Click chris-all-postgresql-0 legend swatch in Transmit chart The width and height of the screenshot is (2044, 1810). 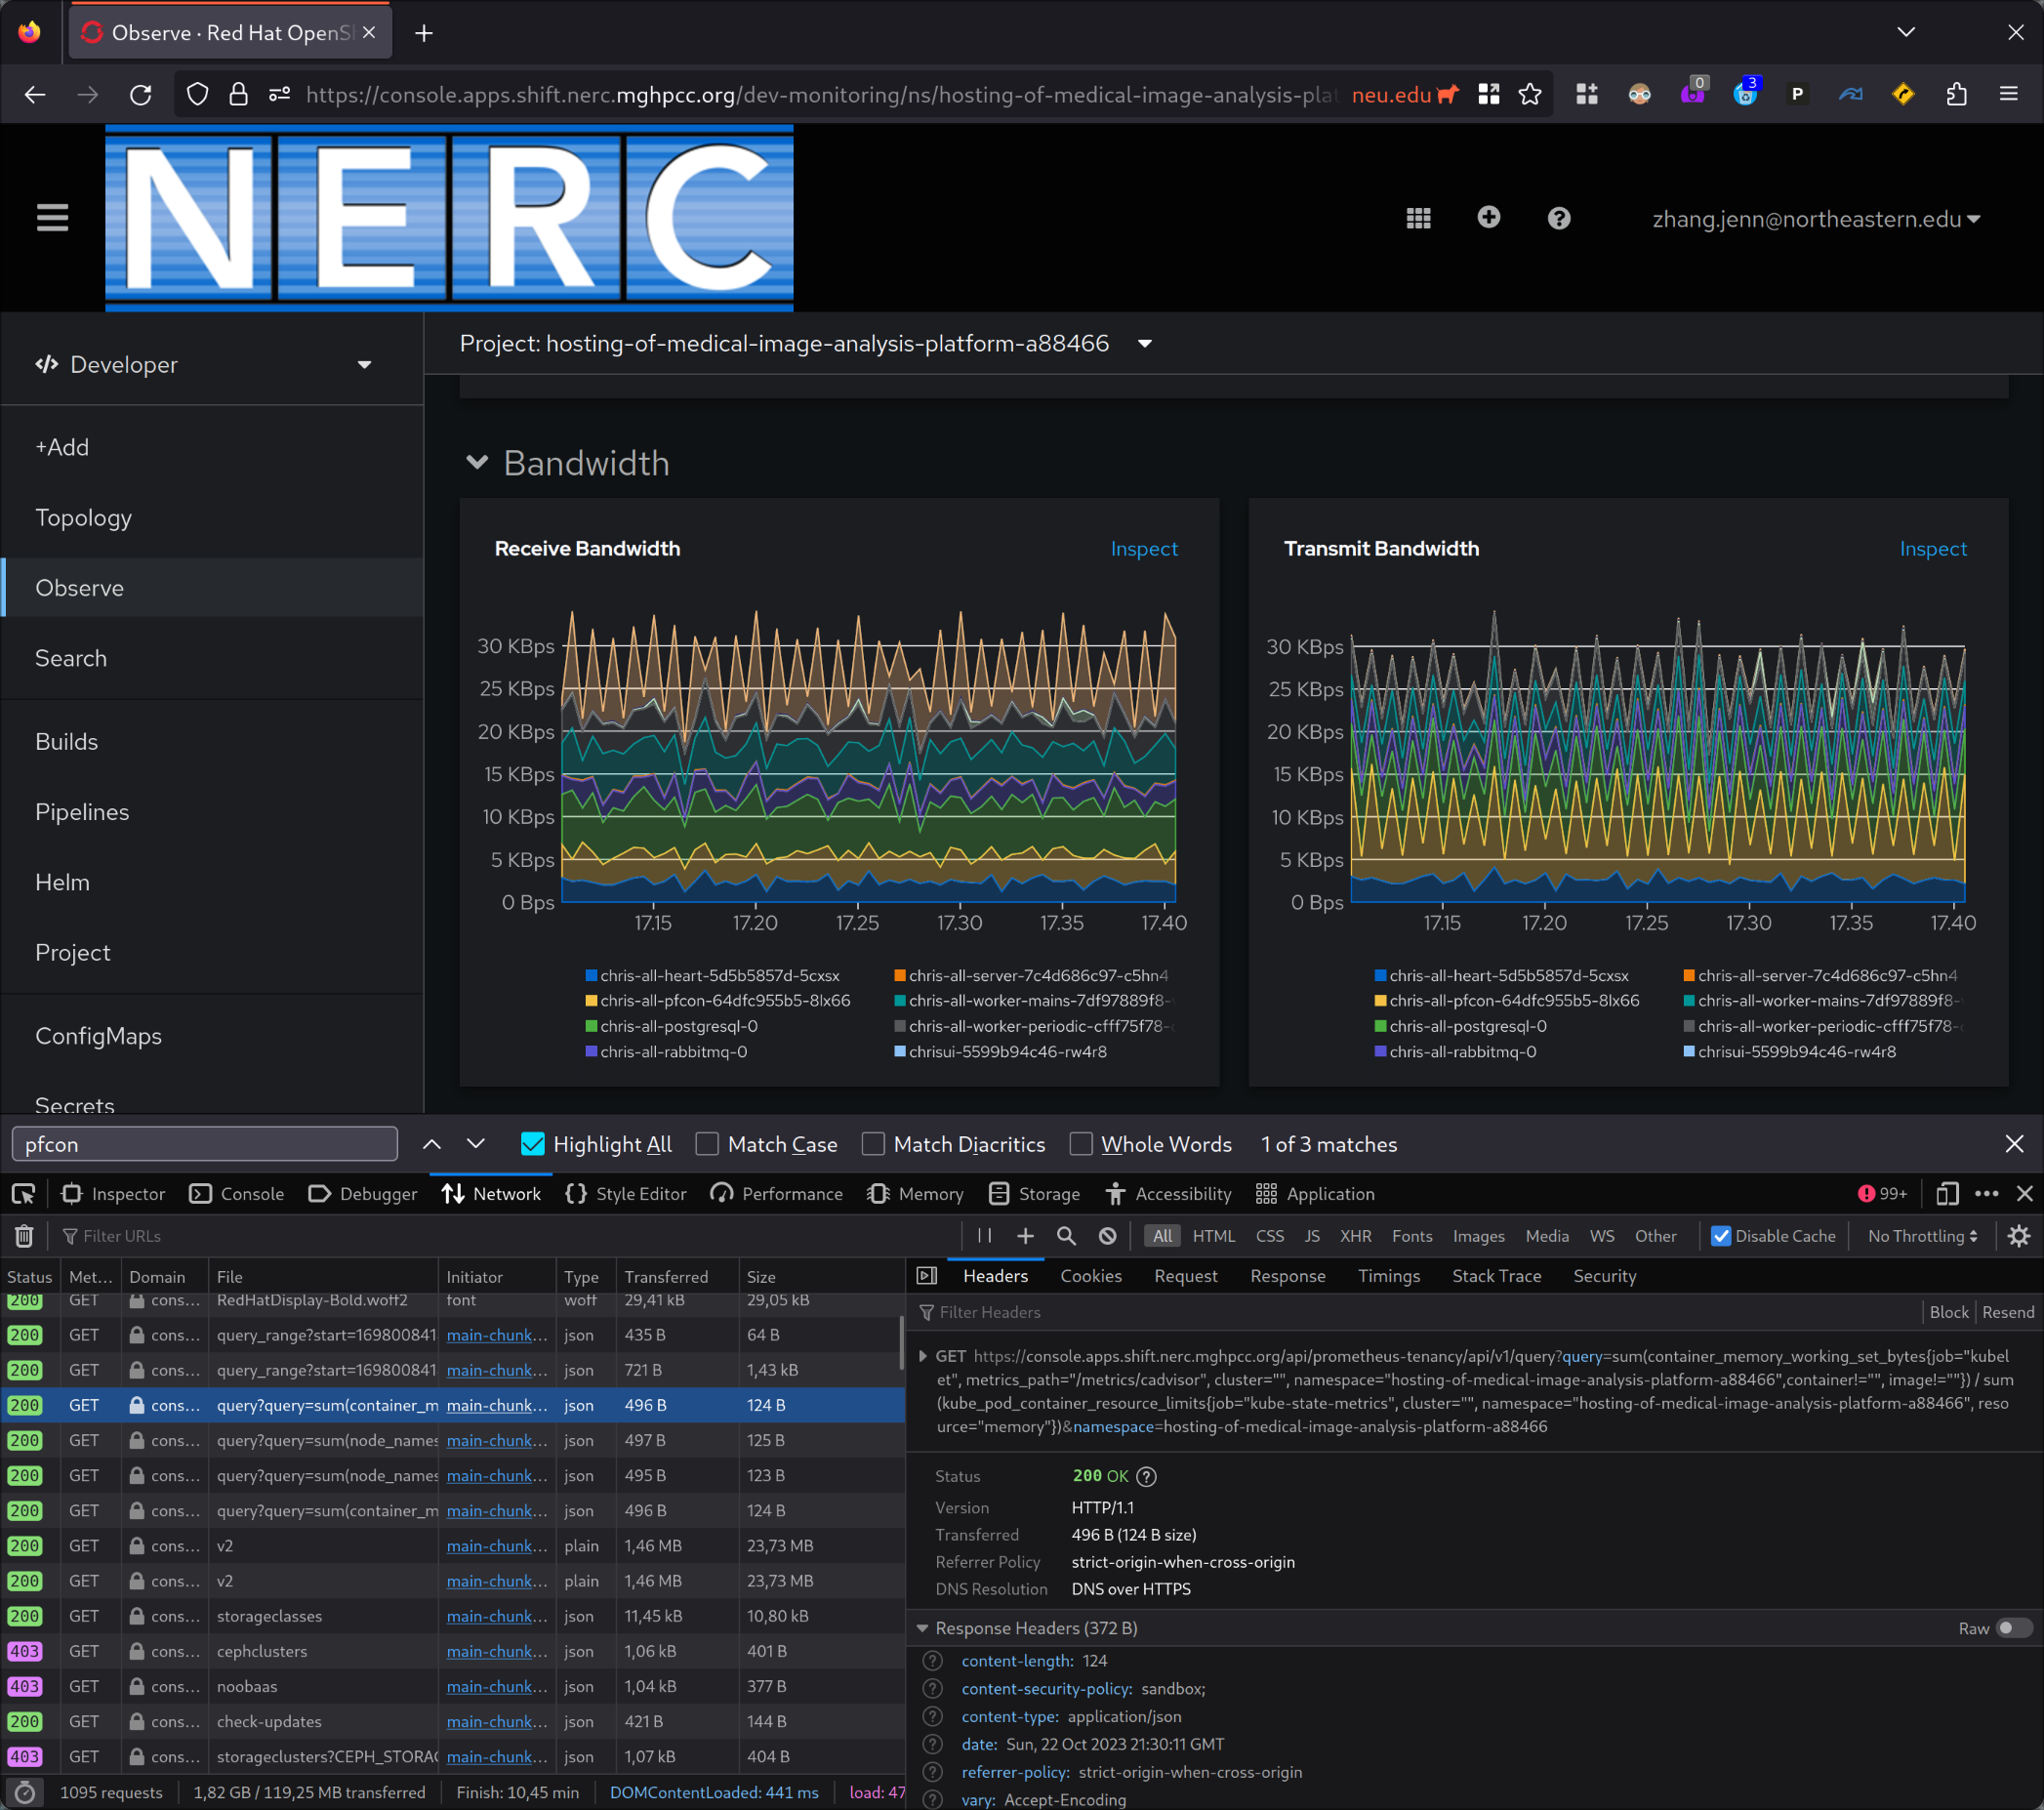(1380, 1026)
